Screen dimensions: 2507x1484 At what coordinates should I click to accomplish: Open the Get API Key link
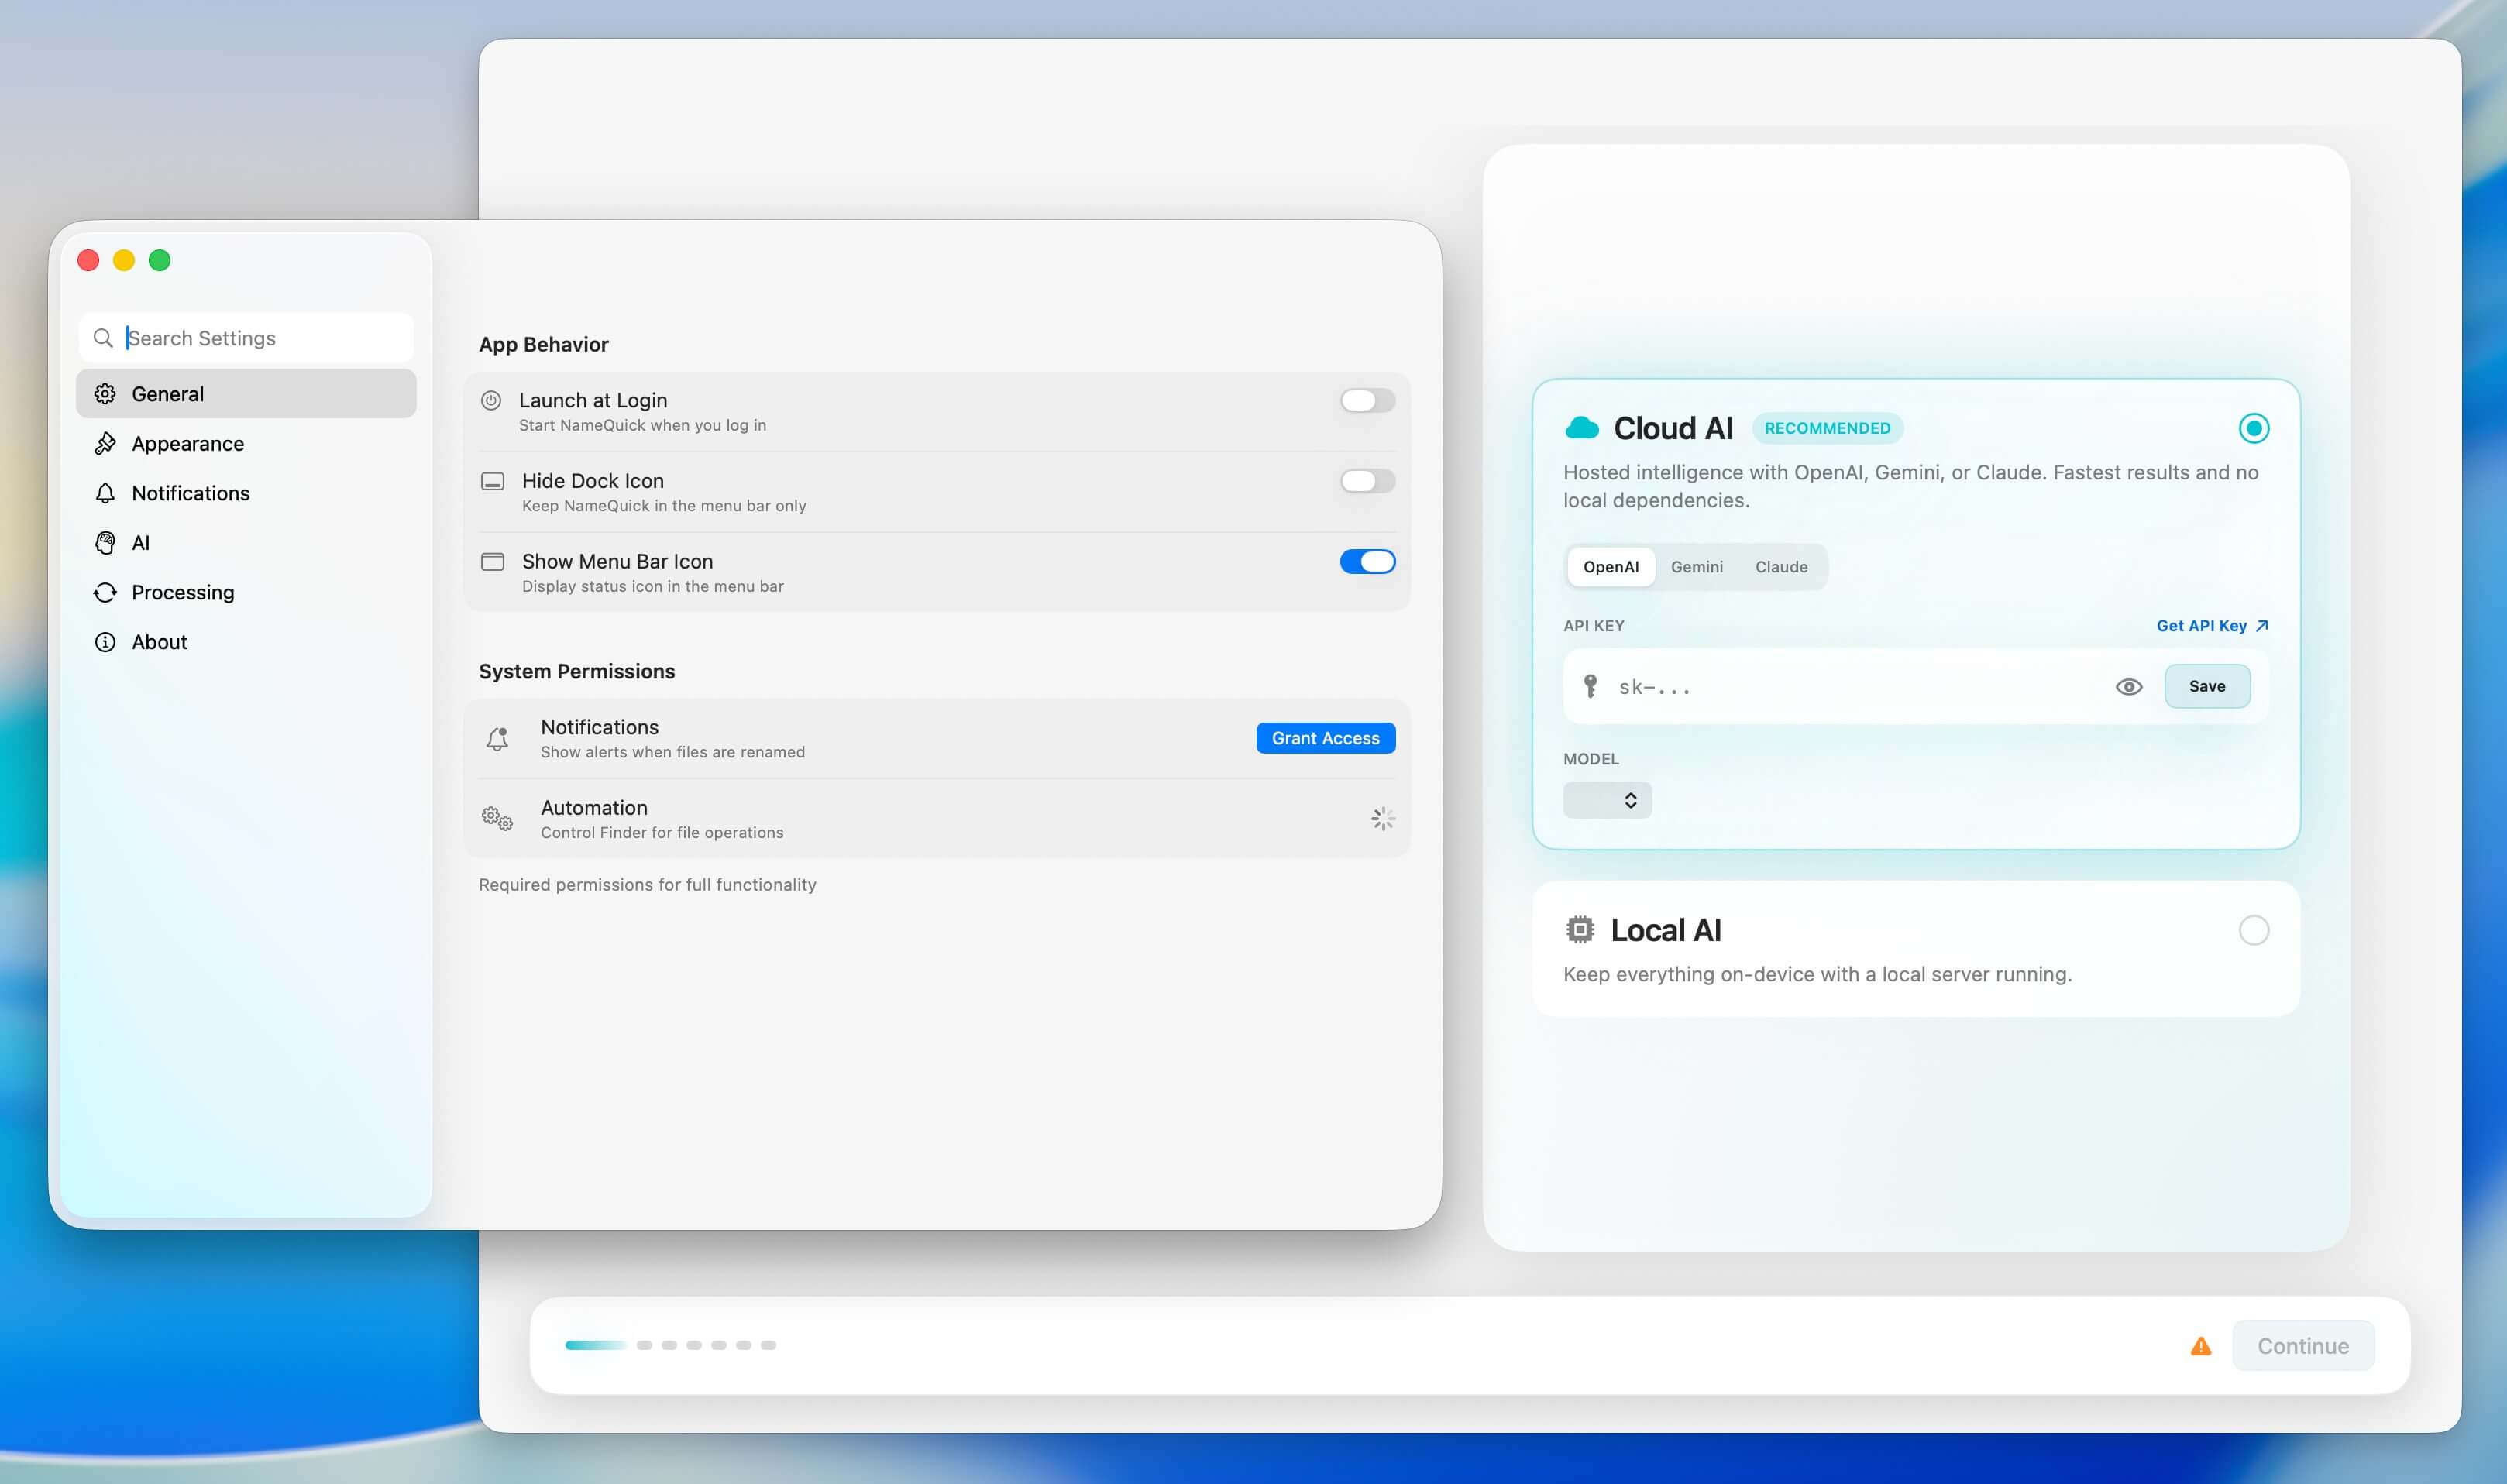(2211, 626)
